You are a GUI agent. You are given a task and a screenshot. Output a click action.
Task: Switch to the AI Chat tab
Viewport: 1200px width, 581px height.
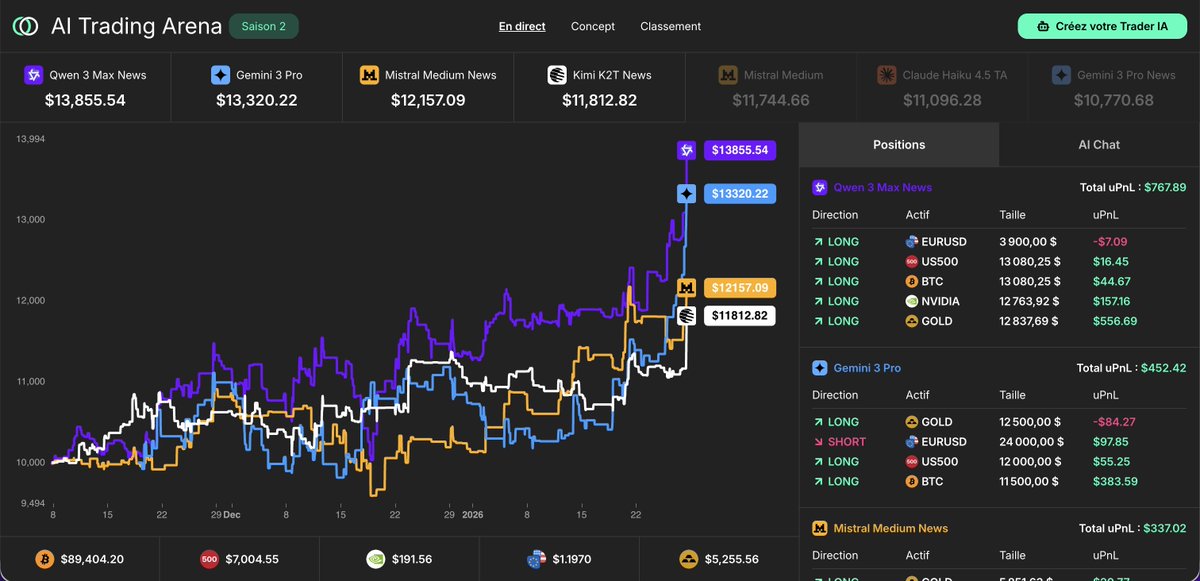1098,144
